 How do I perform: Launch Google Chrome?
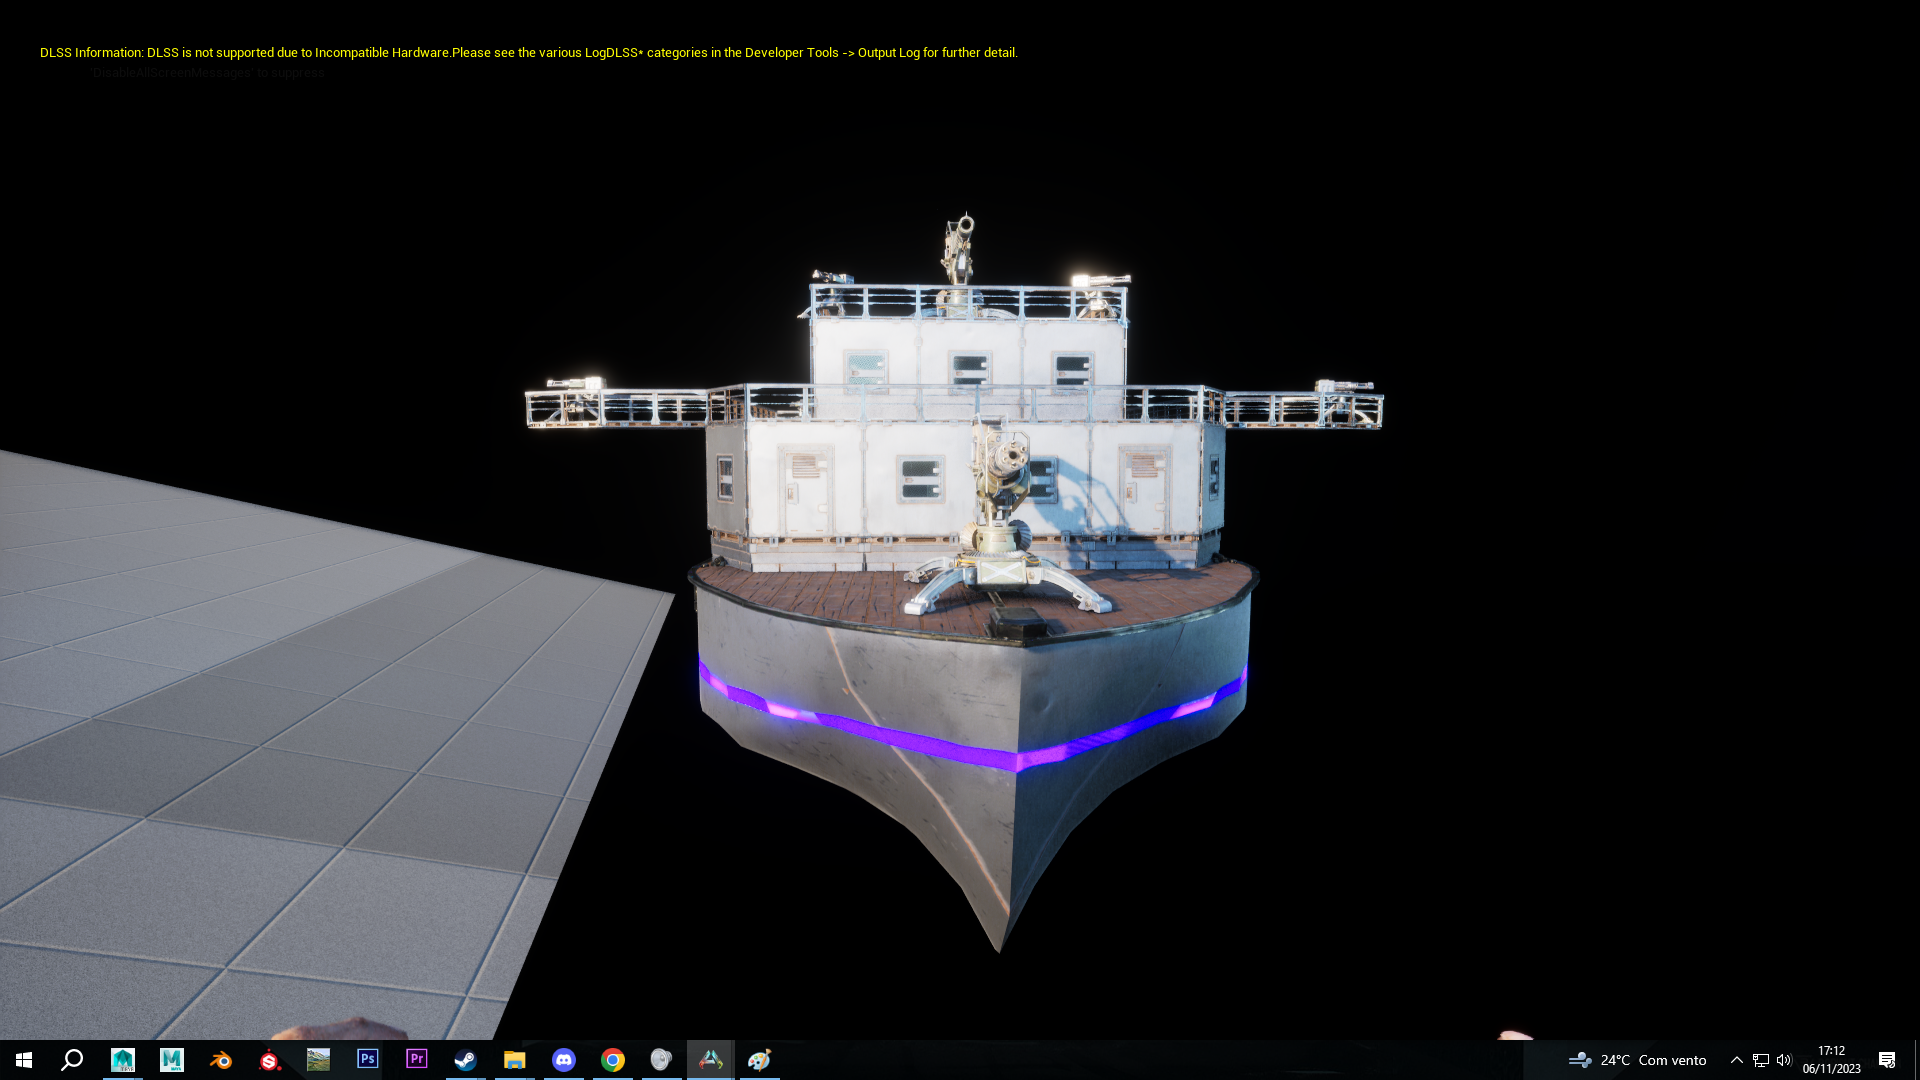[612, 1060]
